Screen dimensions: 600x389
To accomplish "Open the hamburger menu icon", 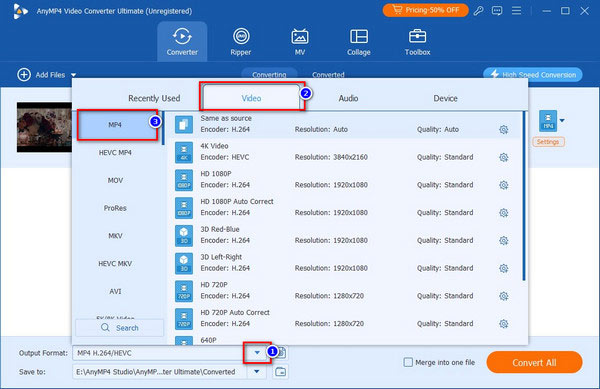I will coord(516,11).
